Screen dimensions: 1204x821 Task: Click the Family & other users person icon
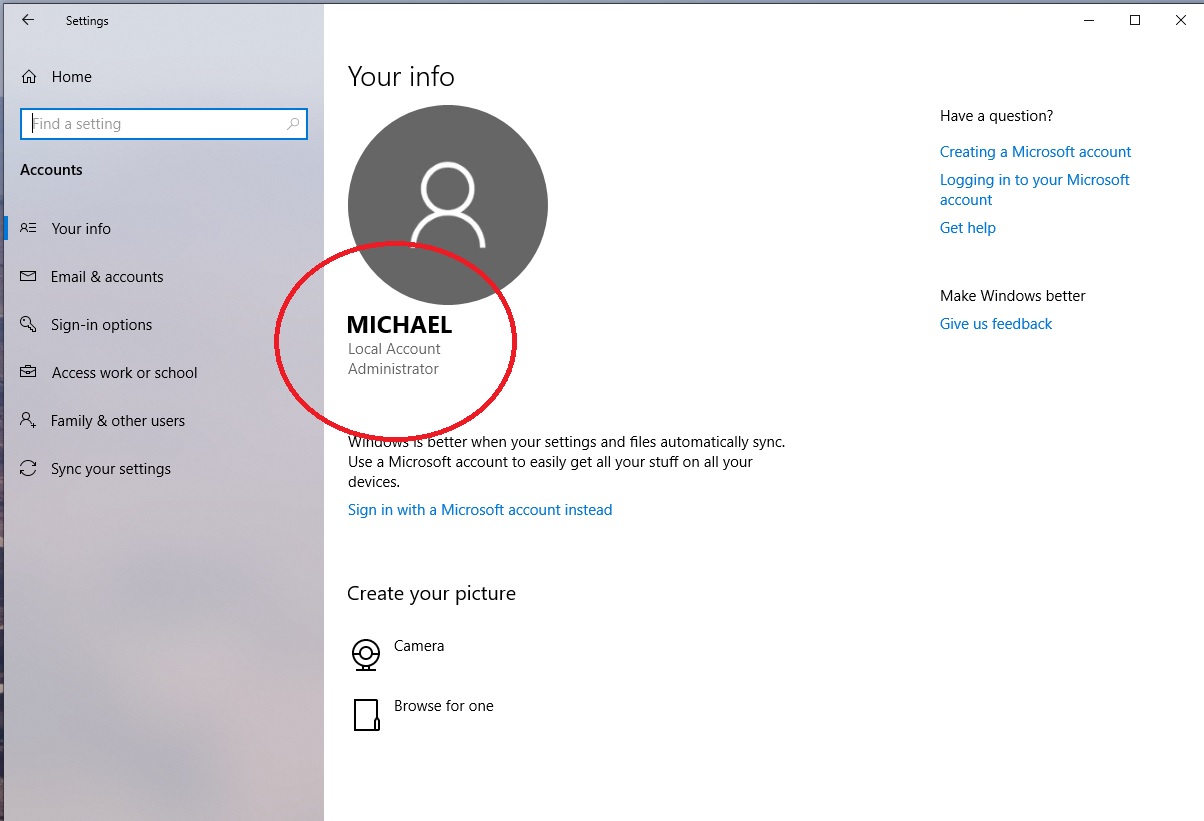[x=29, y=421]
